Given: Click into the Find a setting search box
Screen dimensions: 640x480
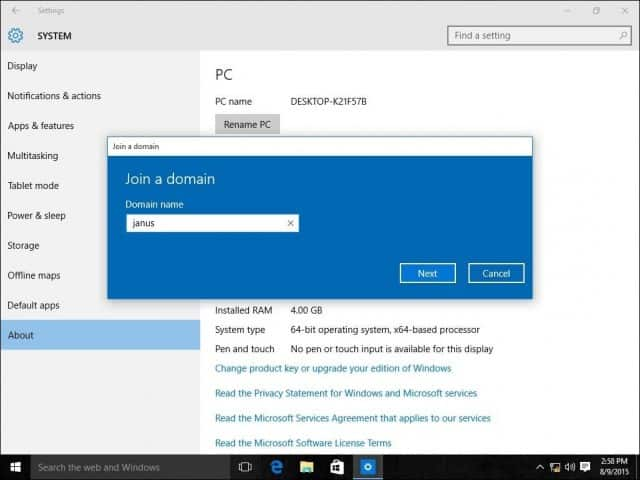Looking at the screenshot, I should click(x=539, y=36).
